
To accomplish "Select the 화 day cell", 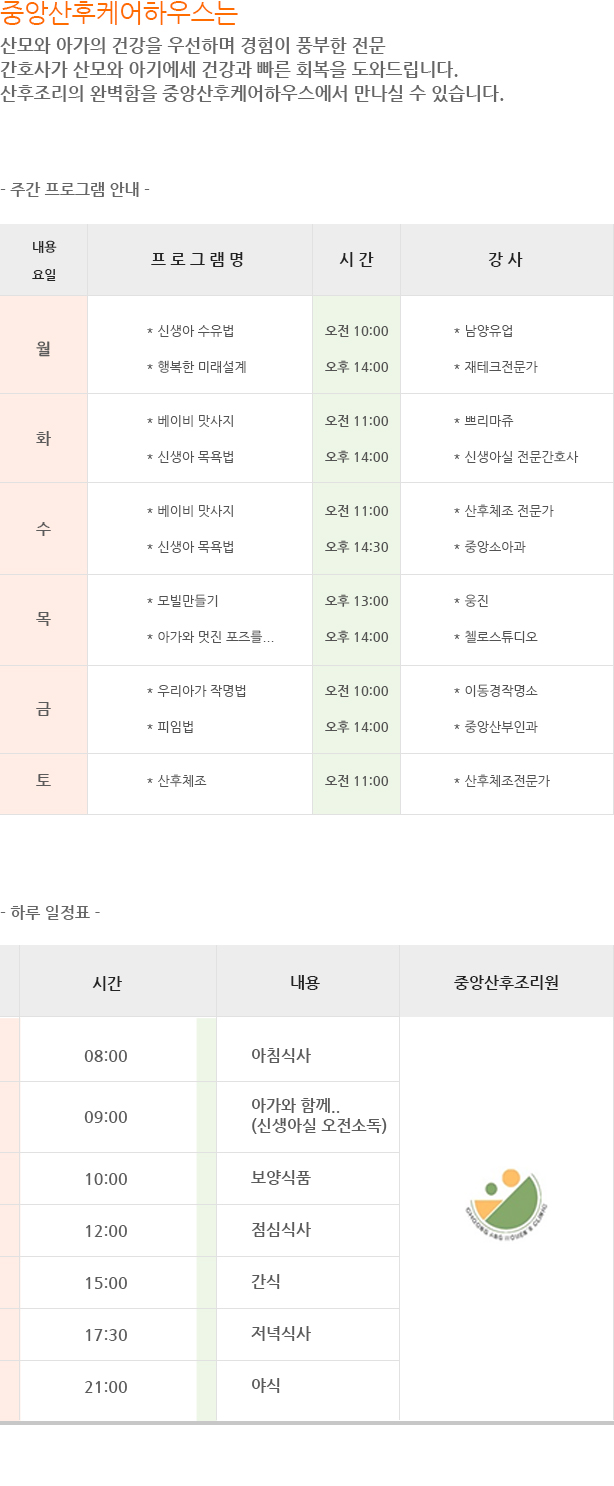I will click(43, 438).
